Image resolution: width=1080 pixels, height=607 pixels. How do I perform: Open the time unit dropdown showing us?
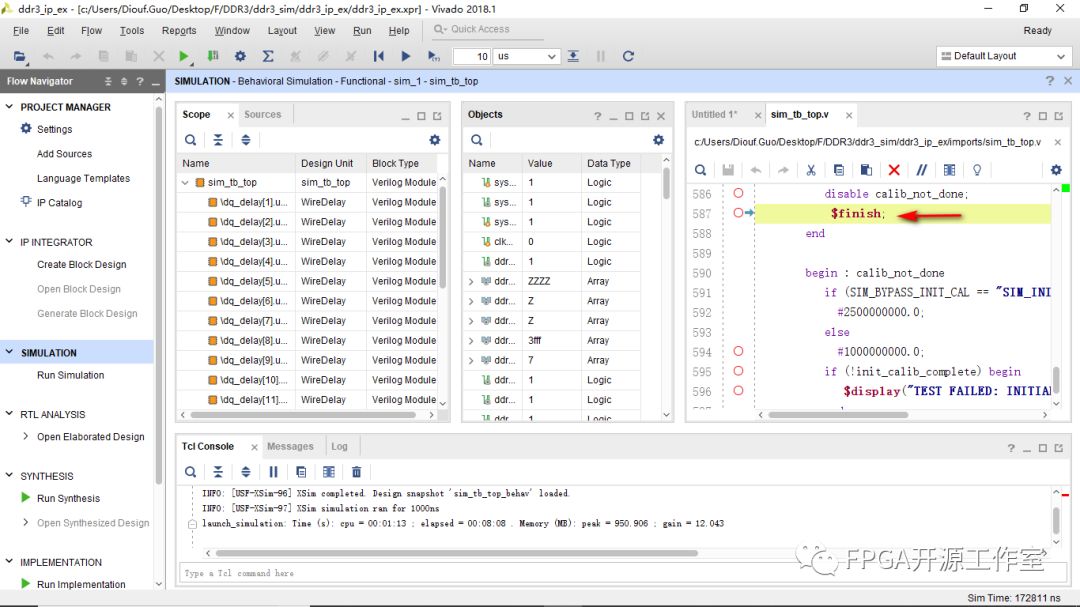point(526,57)
